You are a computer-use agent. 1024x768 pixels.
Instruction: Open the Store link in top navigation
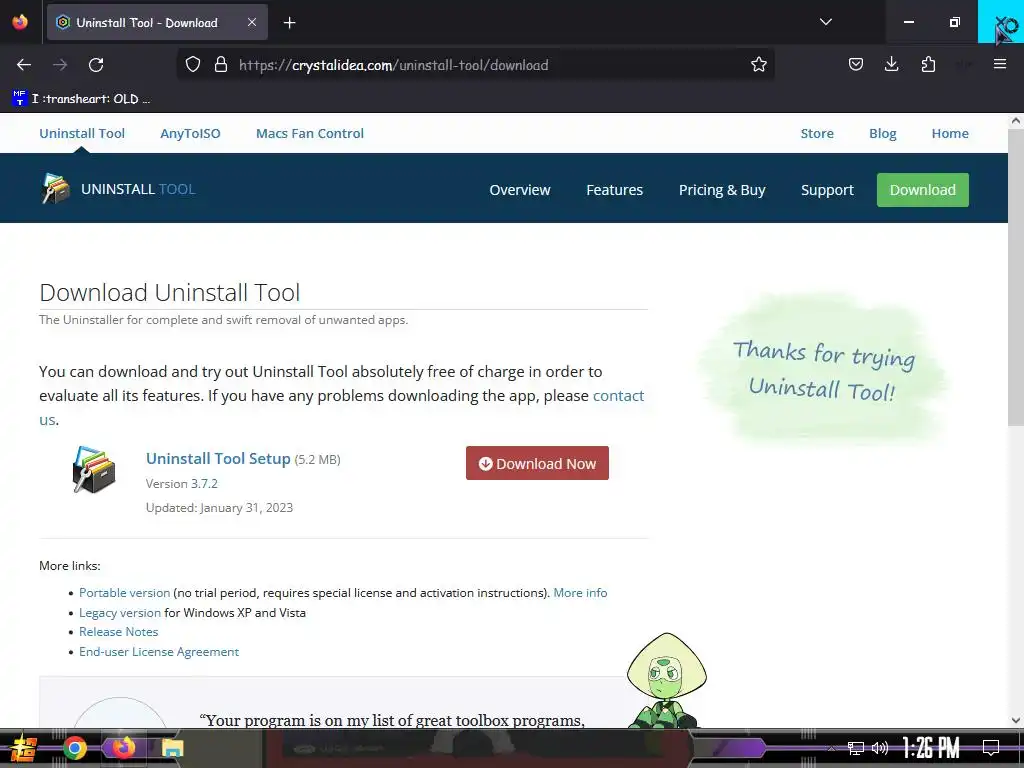[x=817, y=133]
